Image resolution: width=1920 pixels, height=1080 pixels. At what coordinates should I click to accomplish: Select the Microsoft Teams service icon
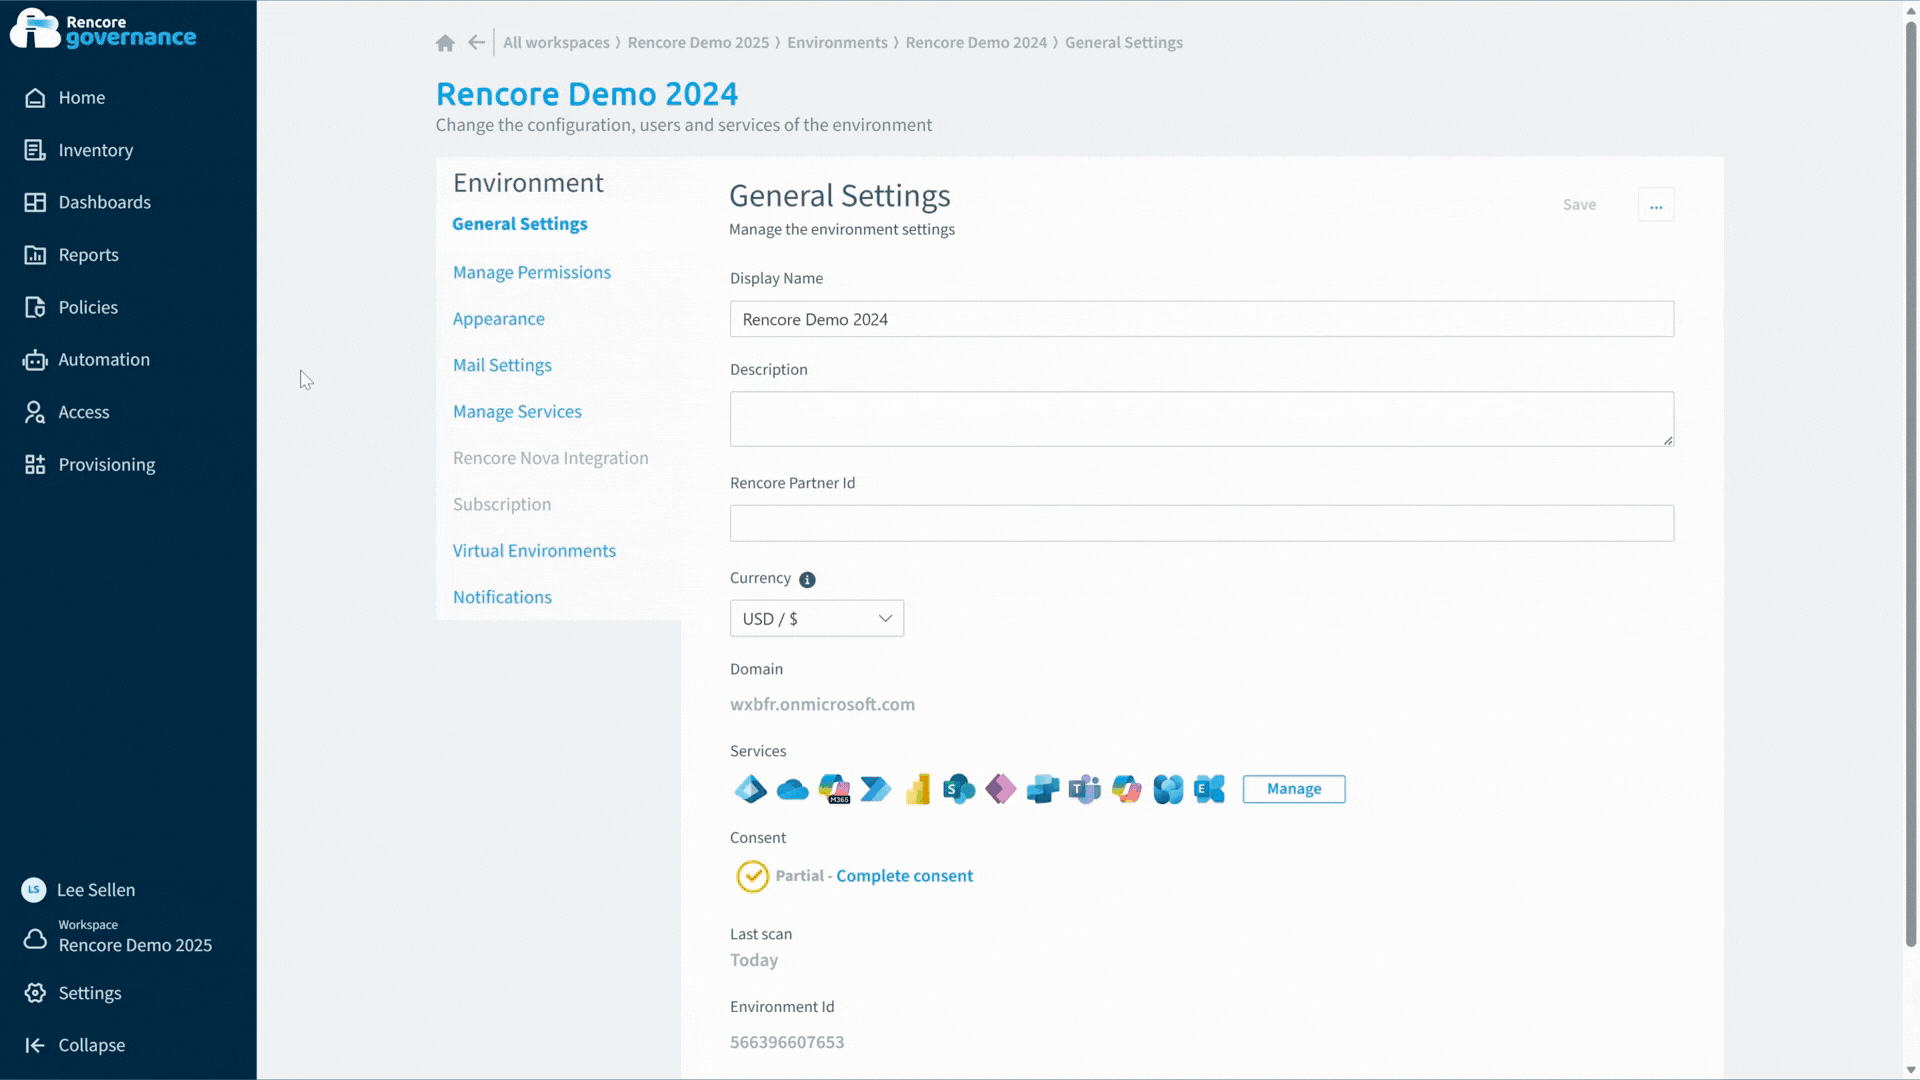(x=1085, y=789)
